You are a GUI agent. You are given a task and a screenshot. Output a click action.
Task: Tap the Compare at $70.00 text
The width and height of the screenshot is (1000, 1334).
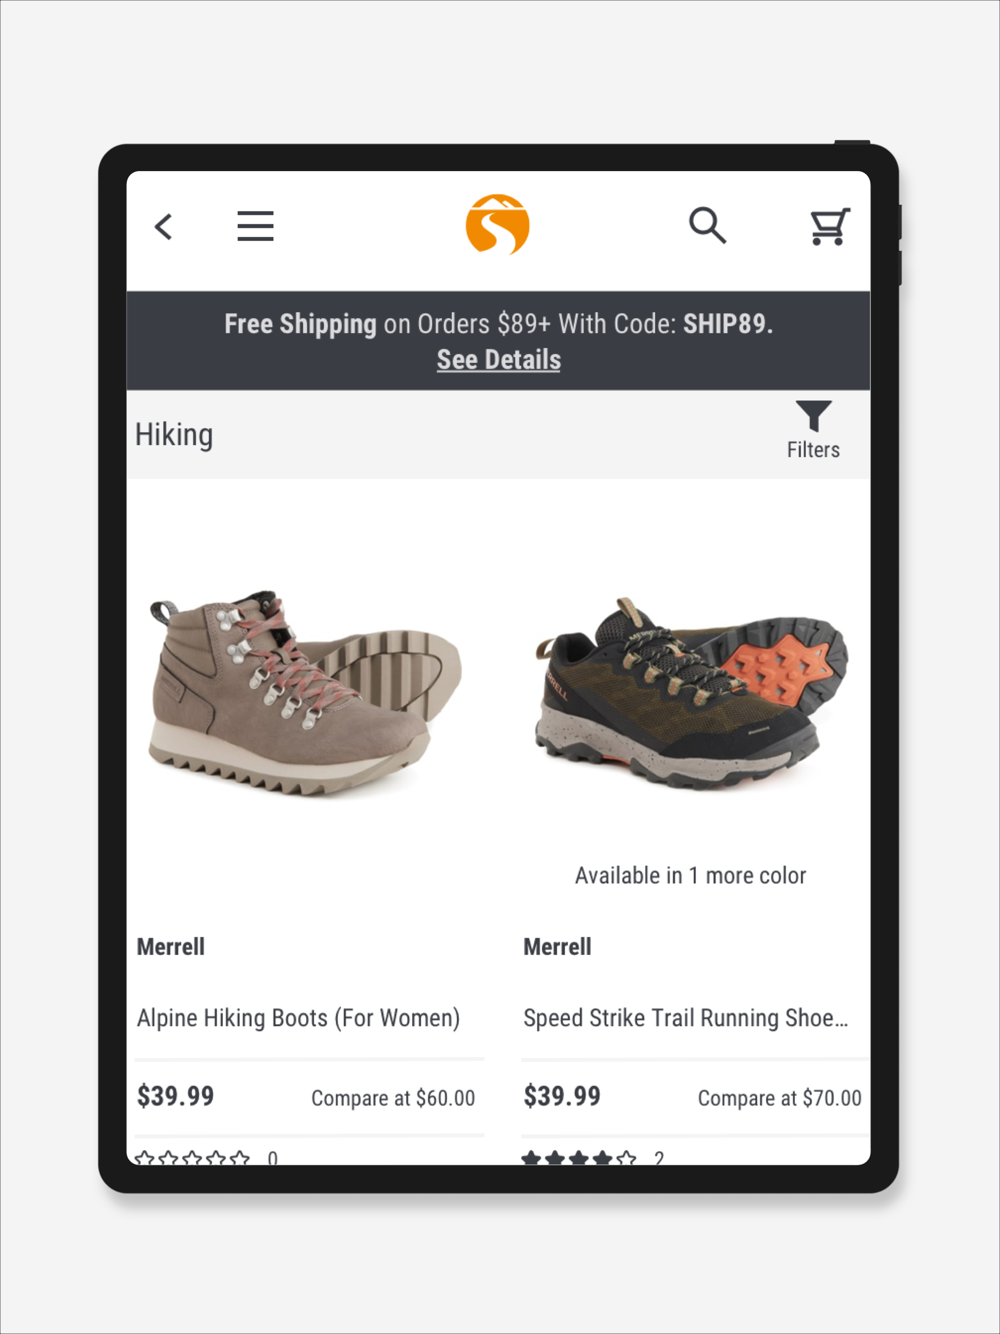coord(779,1098)
